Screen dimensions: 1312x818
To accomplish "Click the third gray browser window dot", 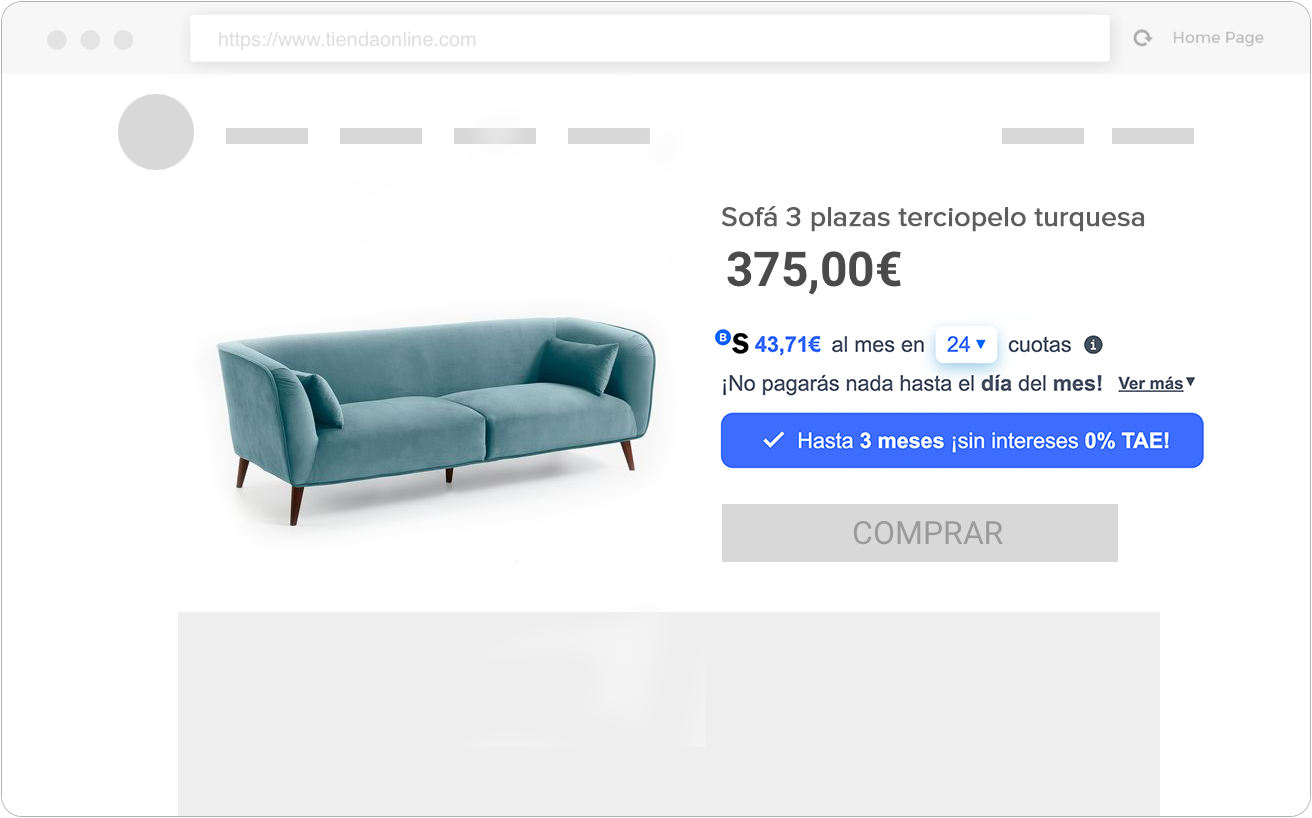I will [123, 39].
